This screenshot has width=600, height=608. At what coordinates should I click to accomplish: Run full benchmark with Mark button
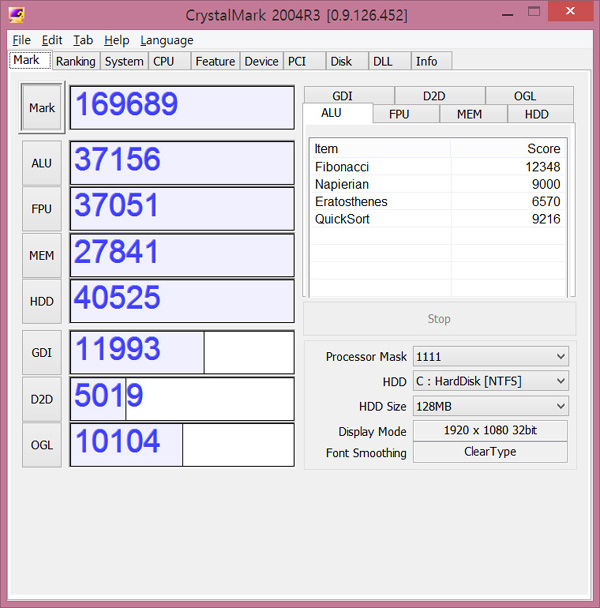(x=42, y=107)
